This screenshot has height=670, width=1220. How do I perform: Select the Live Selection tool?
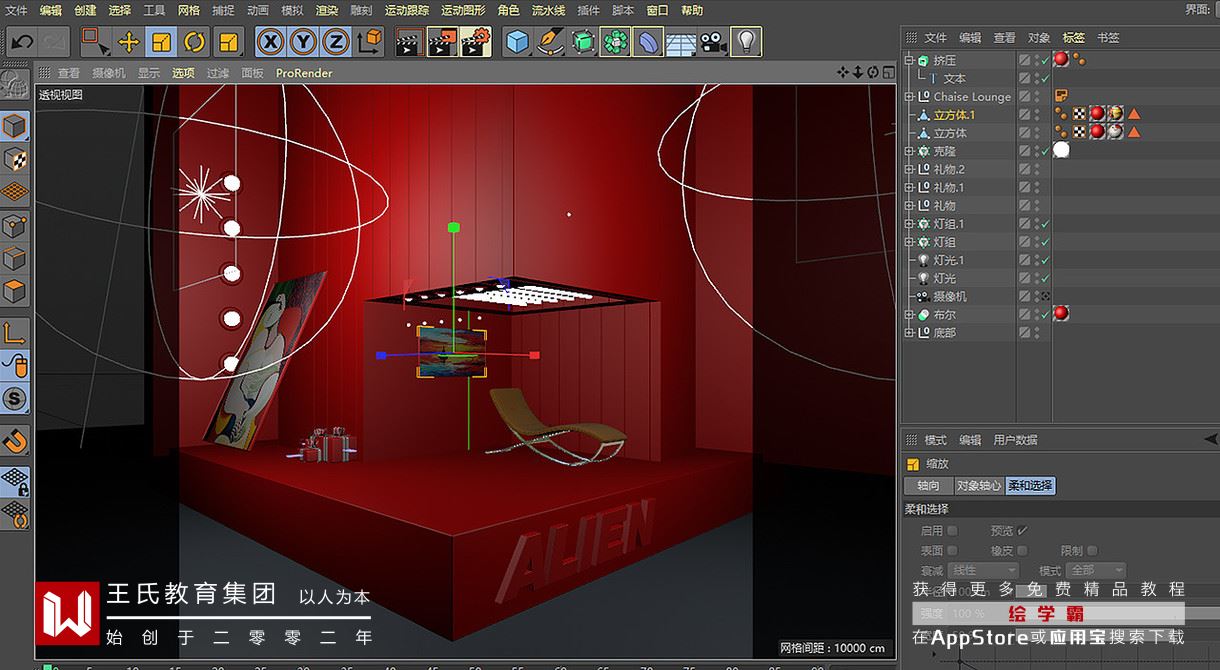pos(96,42)
